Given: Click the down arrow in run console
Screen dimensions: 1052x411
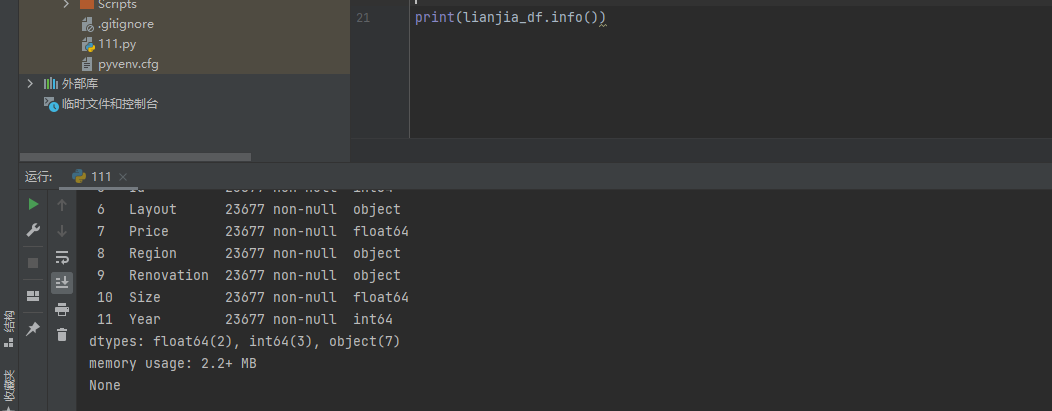Looking at the screenshot, I should click(x=62, y=231).
